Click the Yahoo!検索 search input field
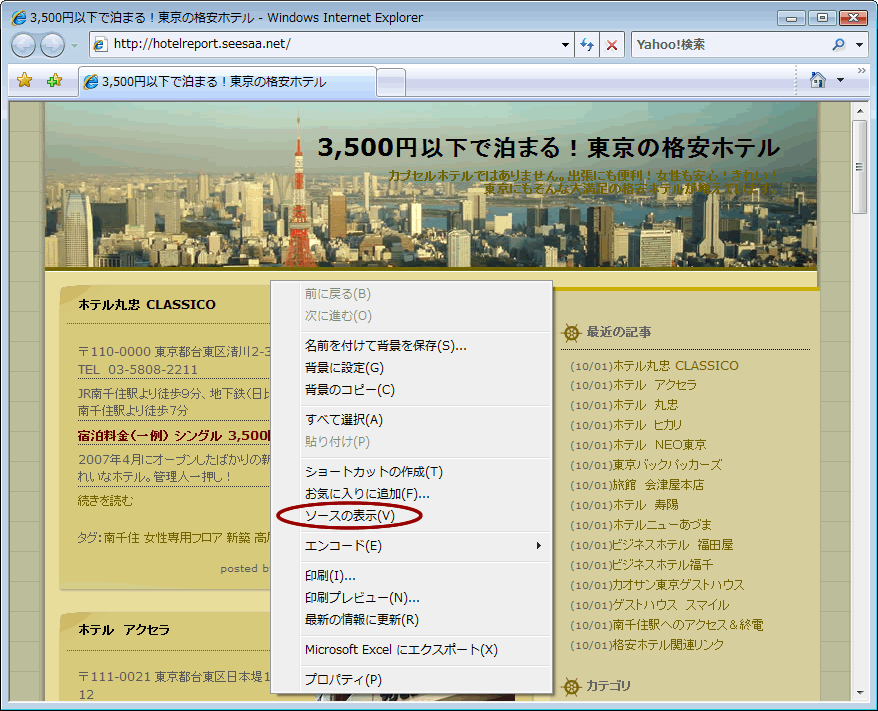The width and height of the screenshot is (878, 711). pos(730,45)
